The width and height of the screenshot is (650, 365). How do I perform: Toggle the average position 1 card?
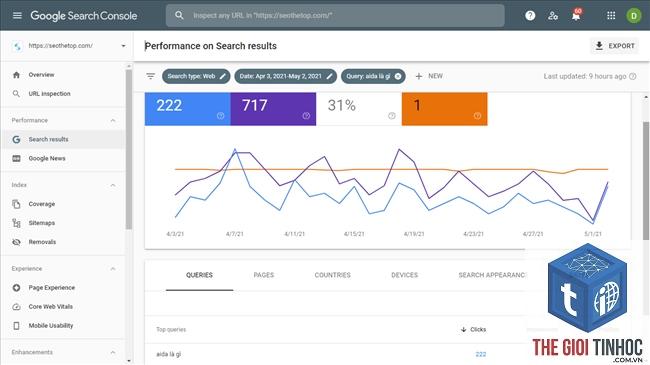444,109
